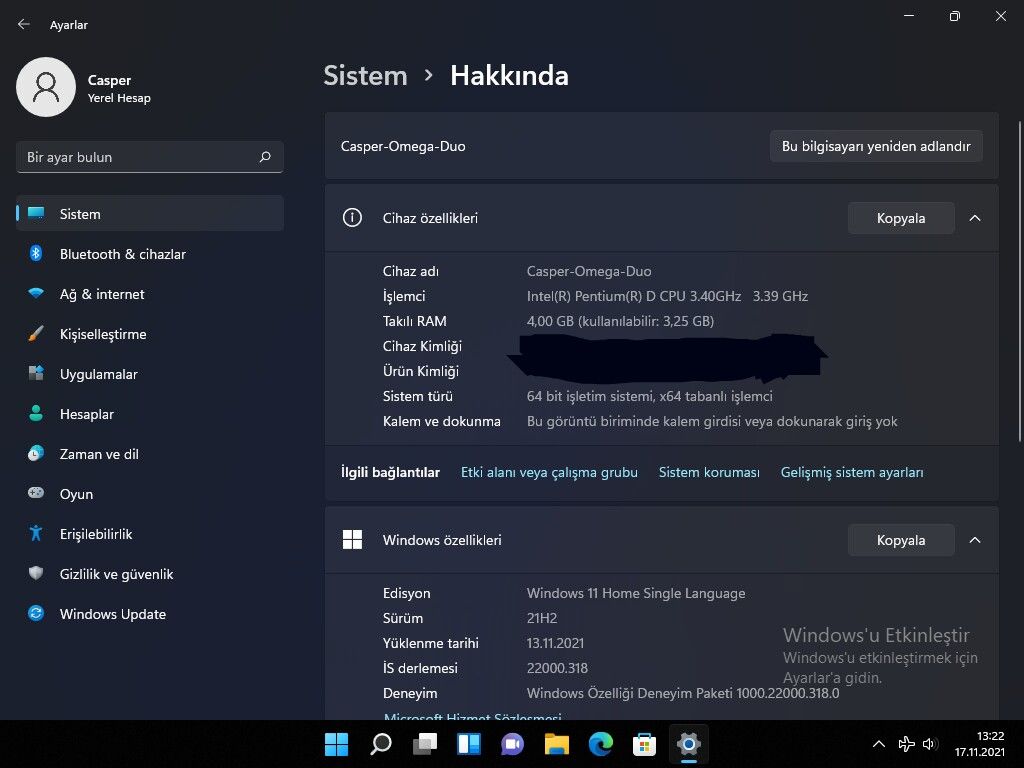The height and width of the screenshot is (768, 1024).
Task: Click the Oyun gamepad icon
Action: point(36,493)
